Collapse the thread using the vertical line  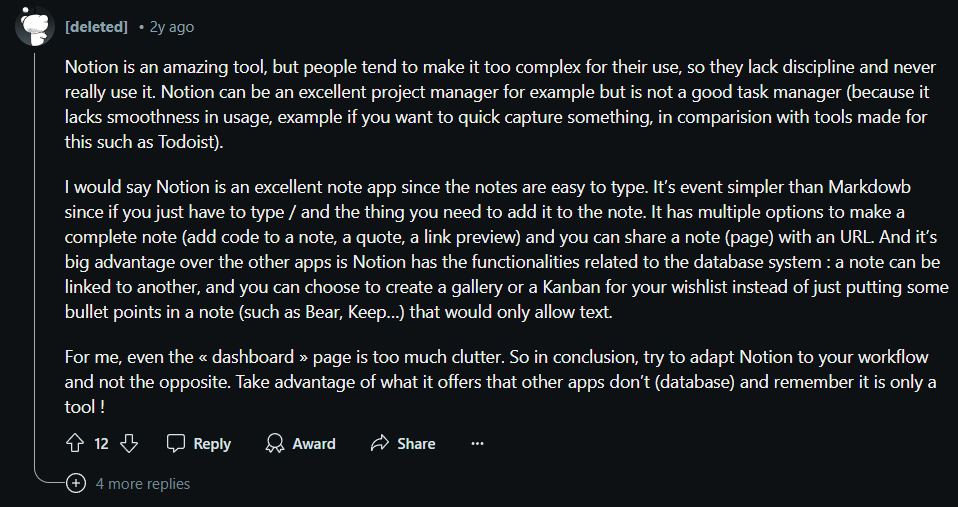pos(35,257)
